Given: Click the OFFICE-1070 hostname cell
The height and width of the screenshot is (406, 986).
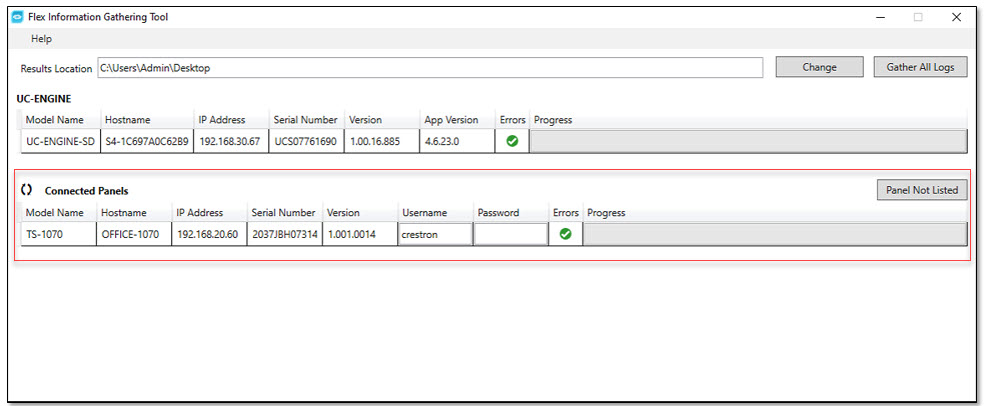Looking at the screenshot, I should tap(132, 234).
